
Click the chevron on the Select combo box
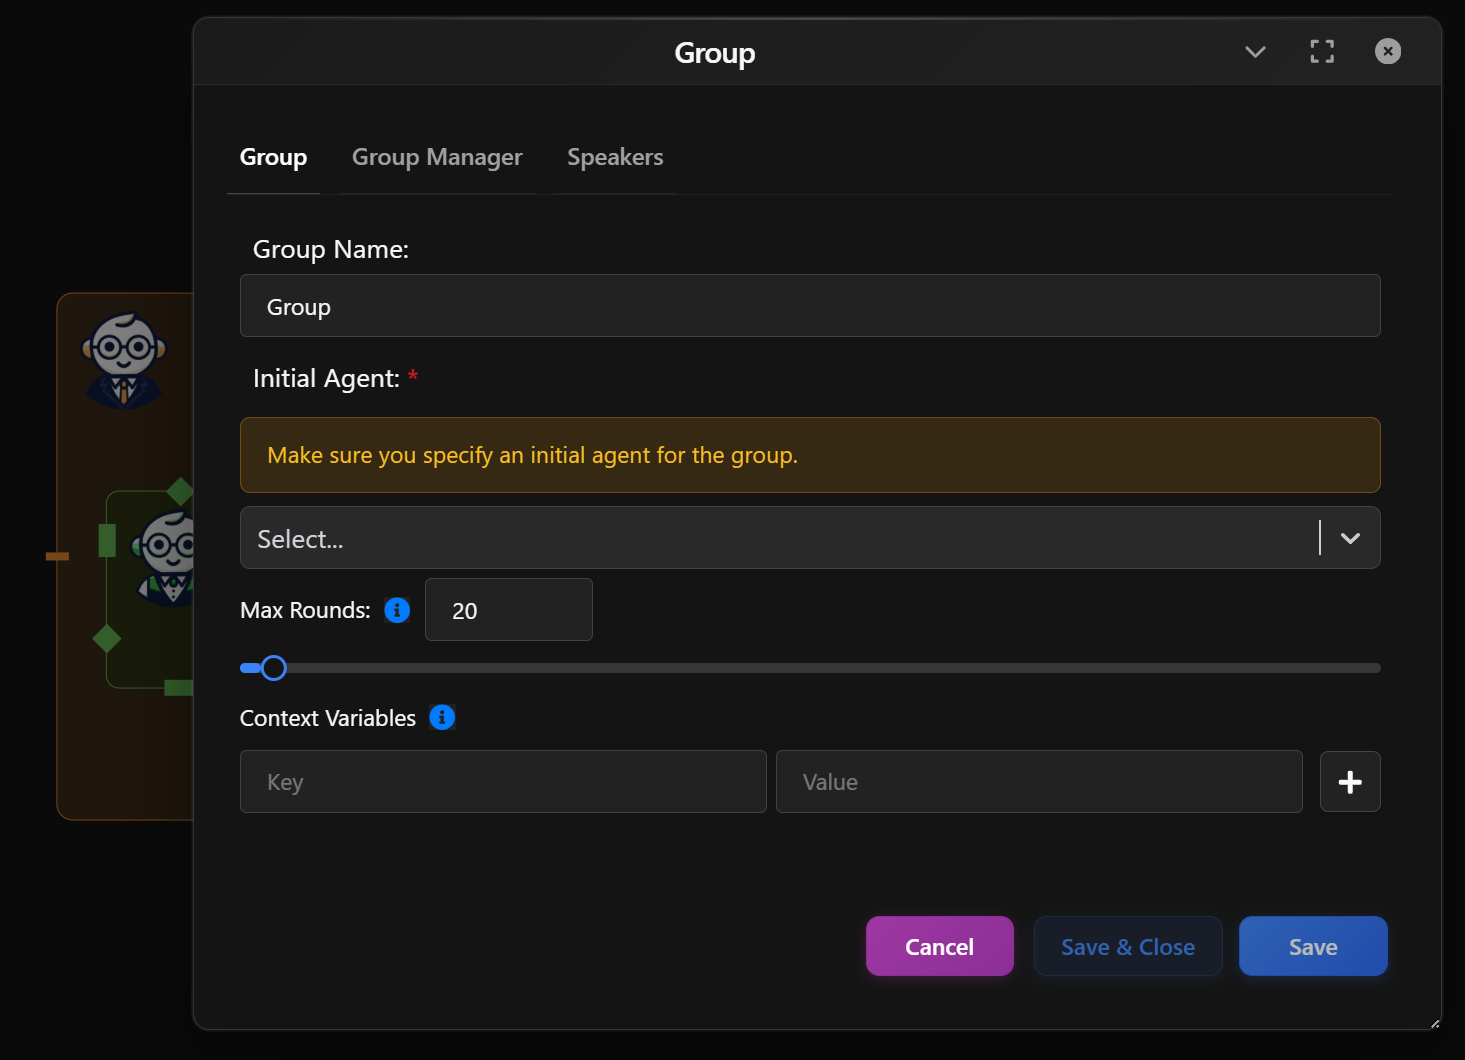(x=1350, y=538)
